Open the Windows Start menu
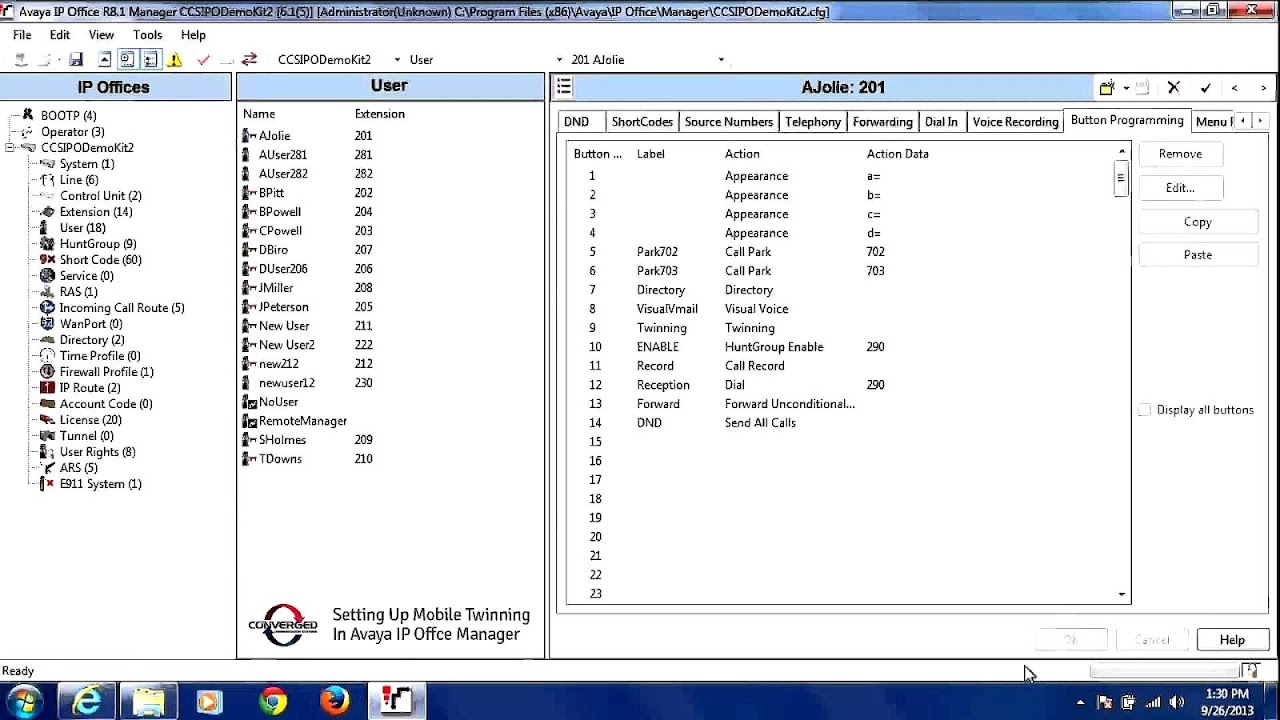The width and height of the screenshot is (1280, 720). (x=24, y=701)
